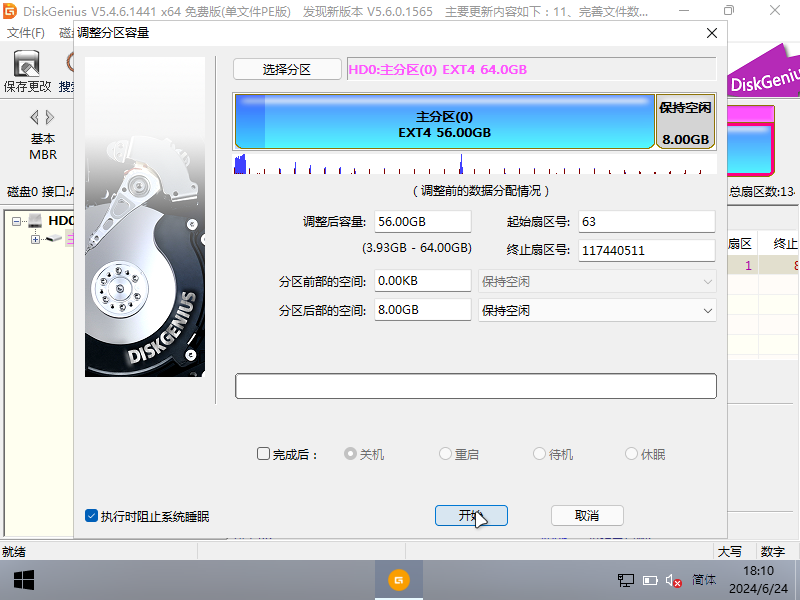Select the HD0 disk icon in tree
This screenshot has width=800, height=600.
[35, 220]
